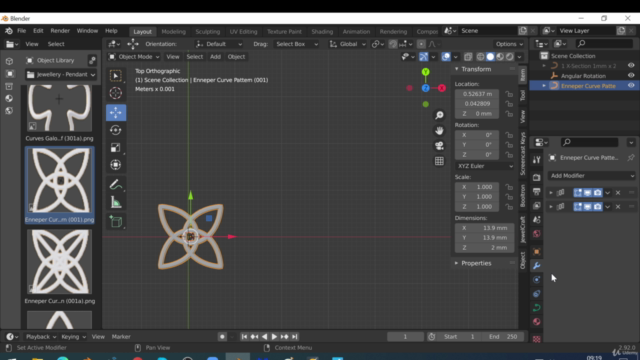Click the Dimensions X 13.9 mm field
This screenshot has height=360, width=640.
click(485, 228)
